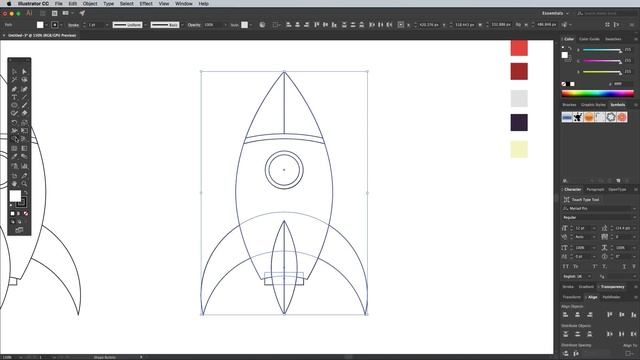This screenshot has width=640, height=360.
Task: Choose the Line Segment tool
Action: (x=24, y=97)
